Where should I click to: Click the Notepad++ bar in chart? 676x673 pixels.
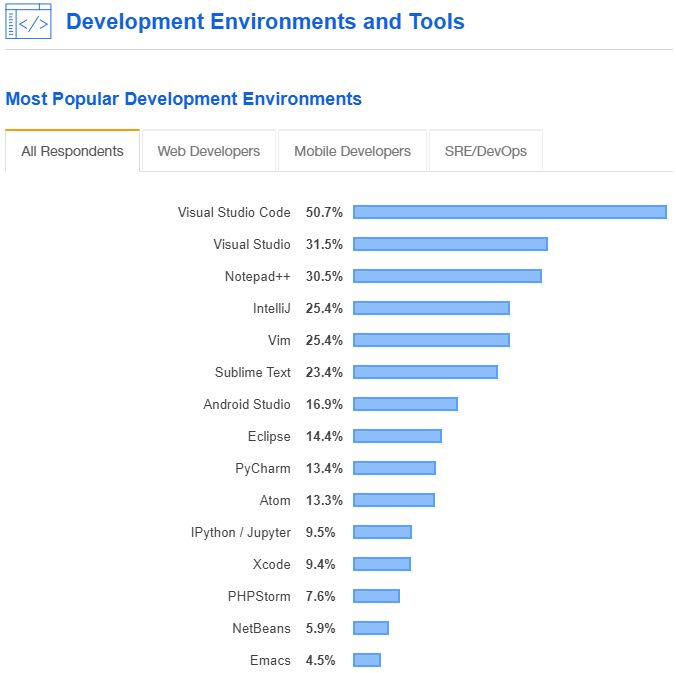point(447,276)
